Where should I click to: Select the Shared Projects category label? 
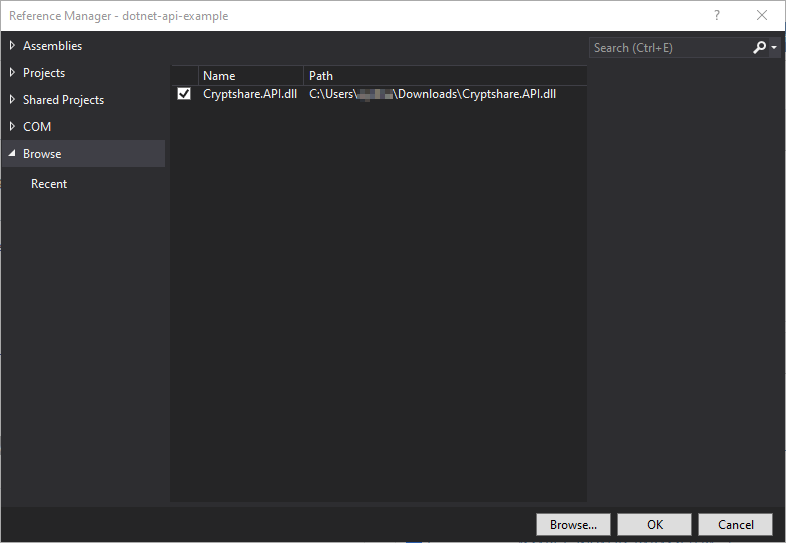pyautogui.click(x=63, y=100)
